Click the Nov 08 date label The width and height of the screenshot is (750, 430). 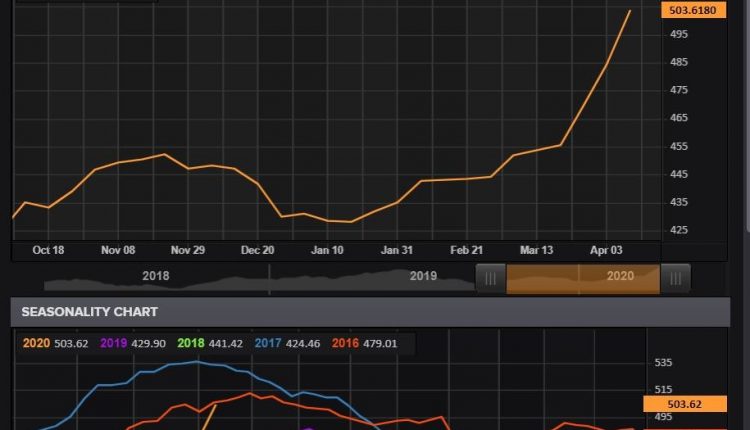point(118,250)
